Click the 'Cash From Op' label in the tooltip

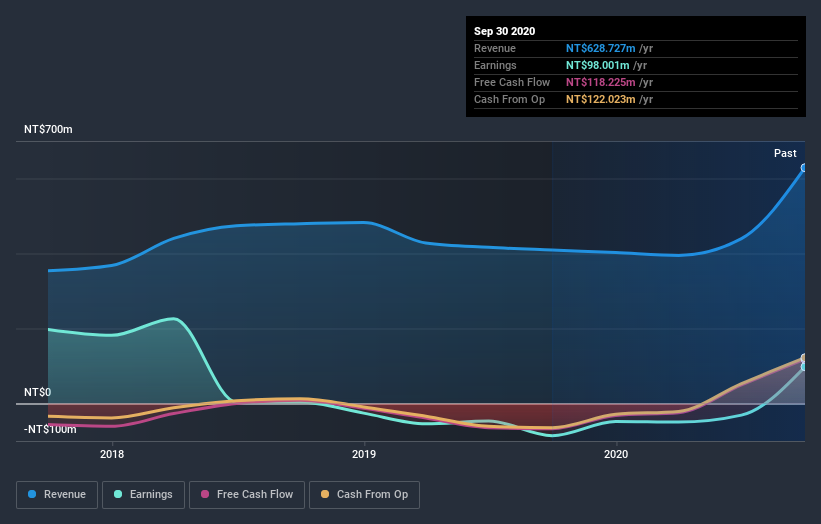coord(509,99)
